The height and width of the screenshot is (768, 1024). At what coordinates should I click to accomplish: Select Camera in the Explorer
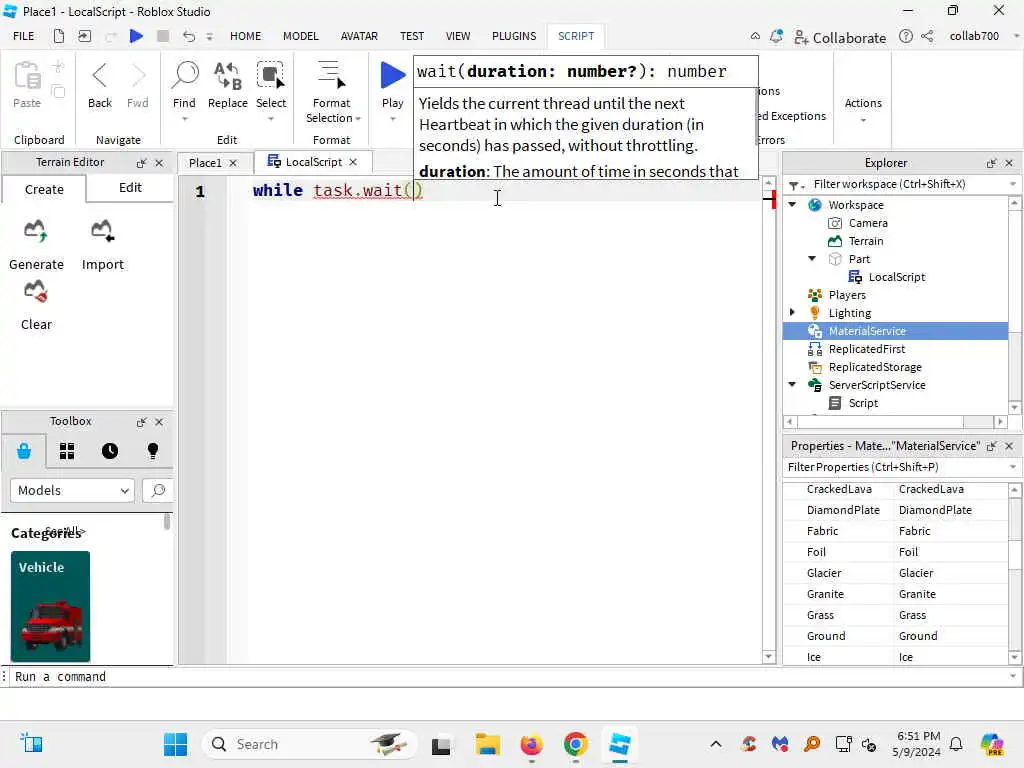pyautogui.click(x=868, y=223)
